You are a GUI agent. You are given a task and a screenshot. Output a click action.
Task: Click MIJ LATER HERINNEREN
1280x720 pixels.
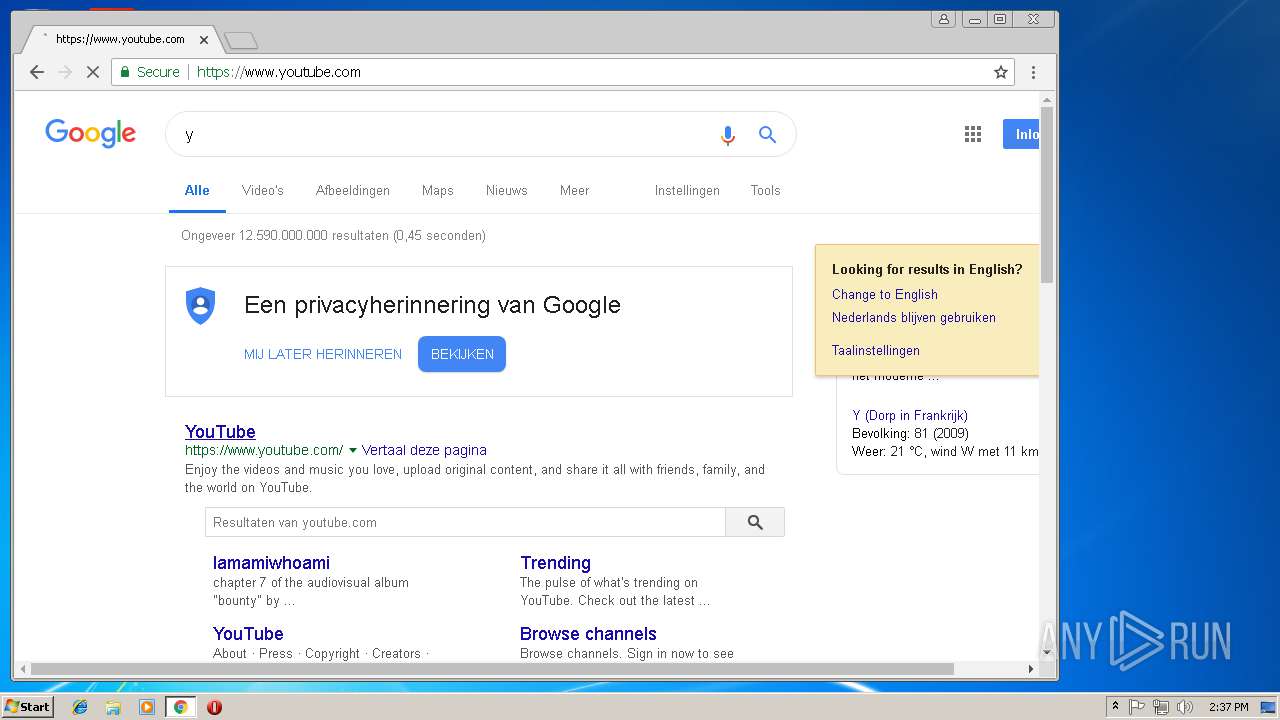(x=323, y=354)
